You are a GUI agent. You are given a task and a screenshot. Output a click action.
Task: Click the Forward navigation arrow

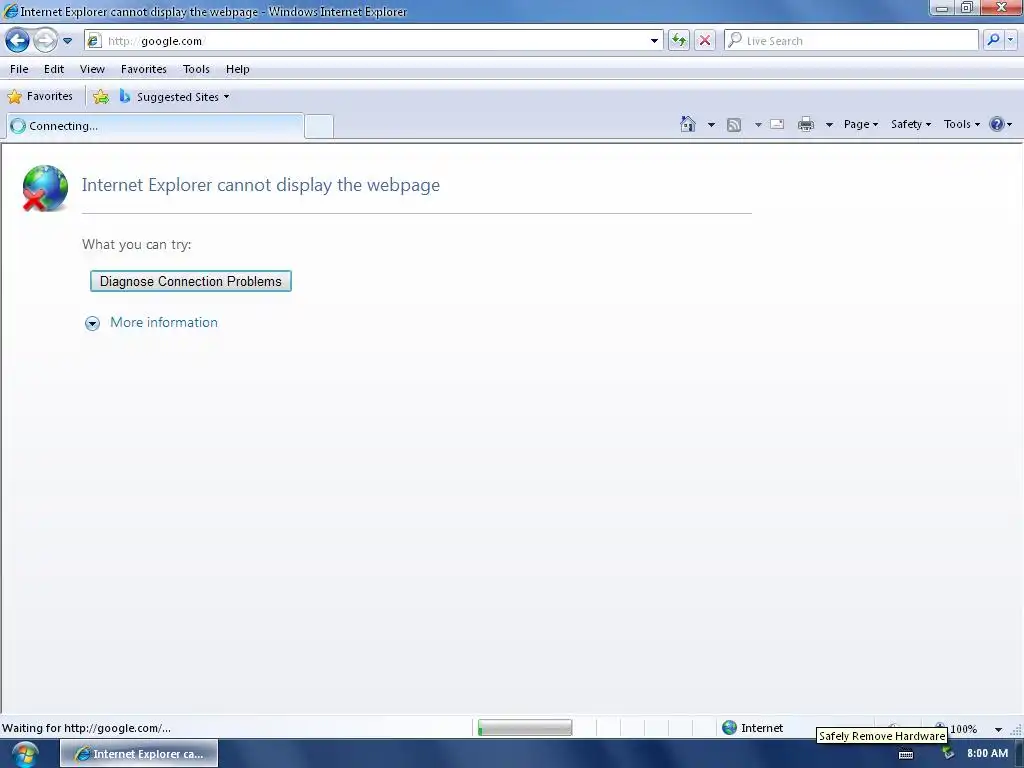[x=45, y=40]
